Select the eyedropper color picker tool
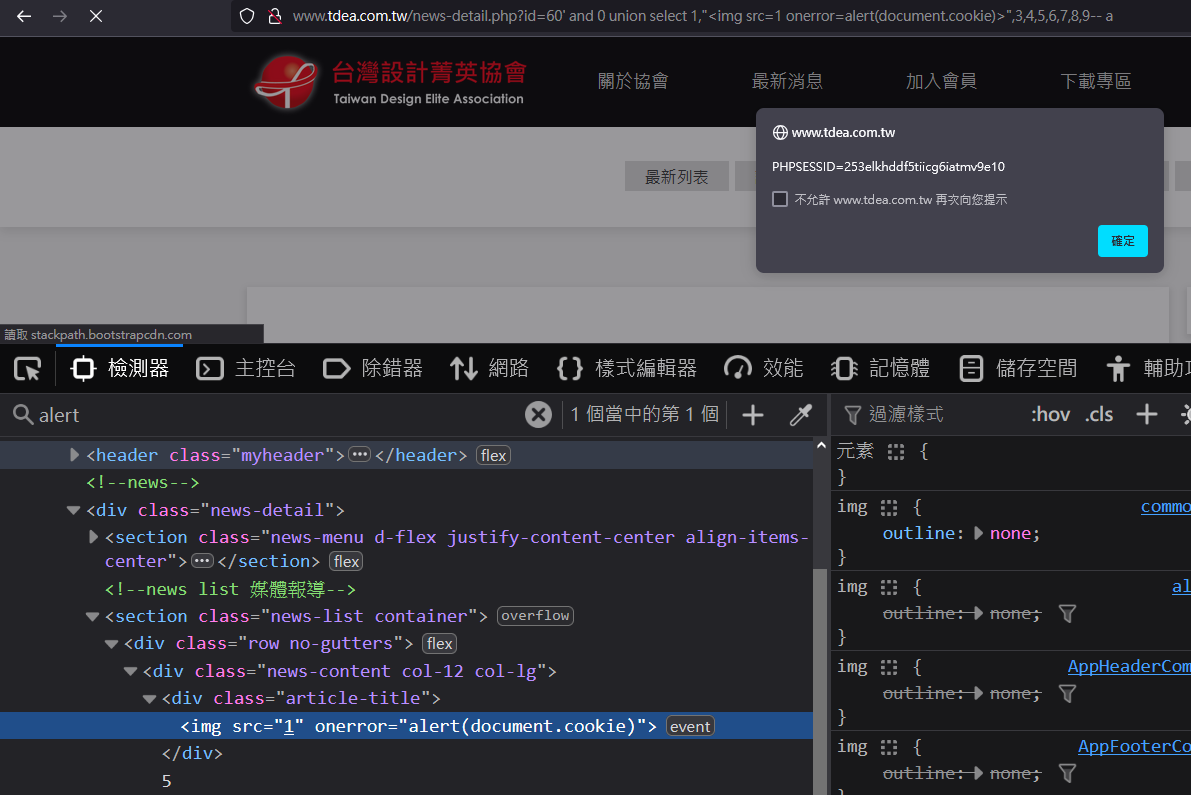Image resolution: width=1191 pixels, height=795 pixels. click(801, 415)
